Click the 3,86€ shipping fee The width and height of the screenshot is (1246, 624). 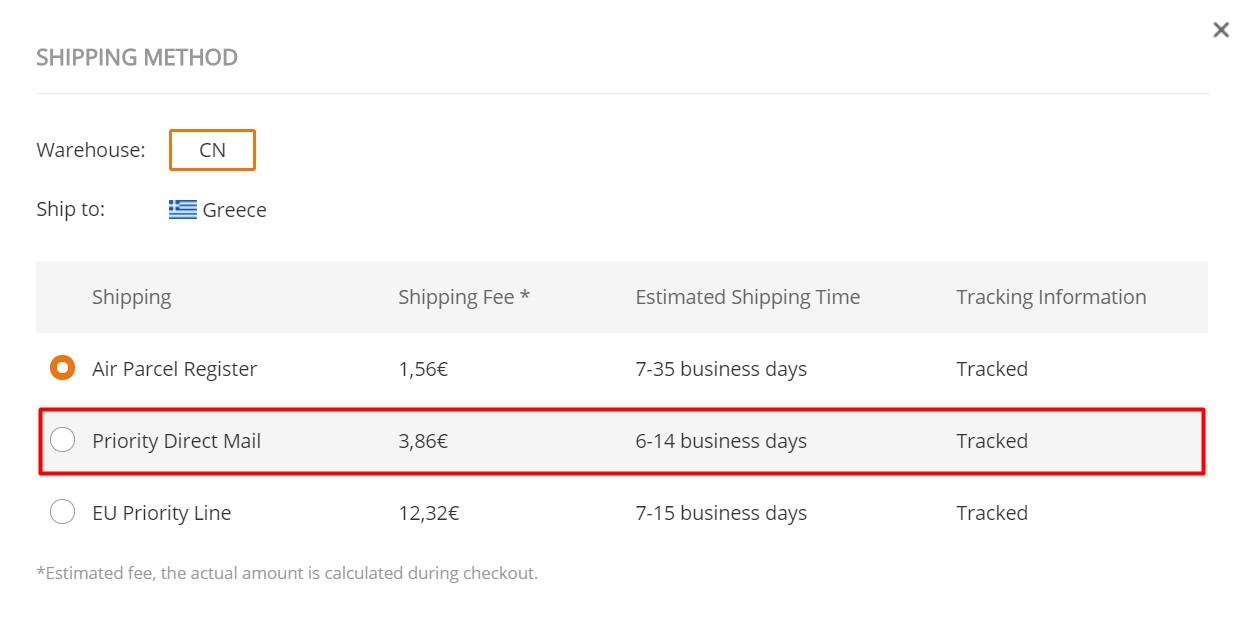click(423, 441)
